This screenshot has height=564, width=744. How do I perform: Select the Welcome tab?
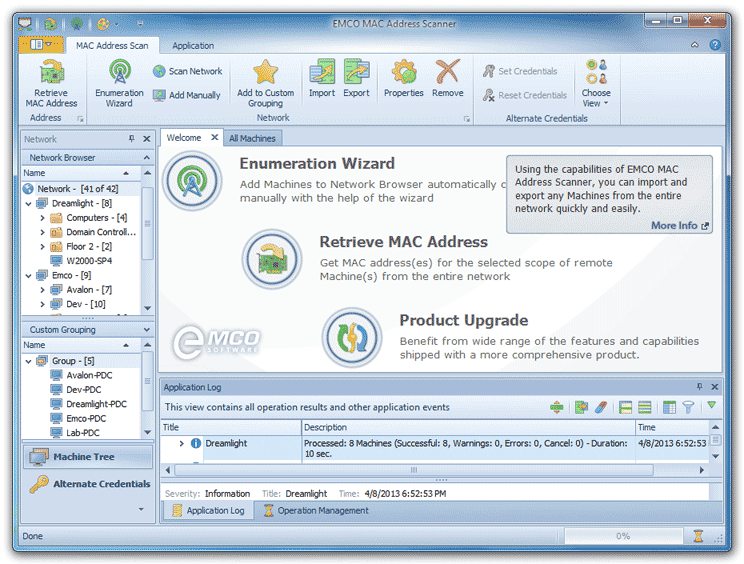tap(184, 138)
